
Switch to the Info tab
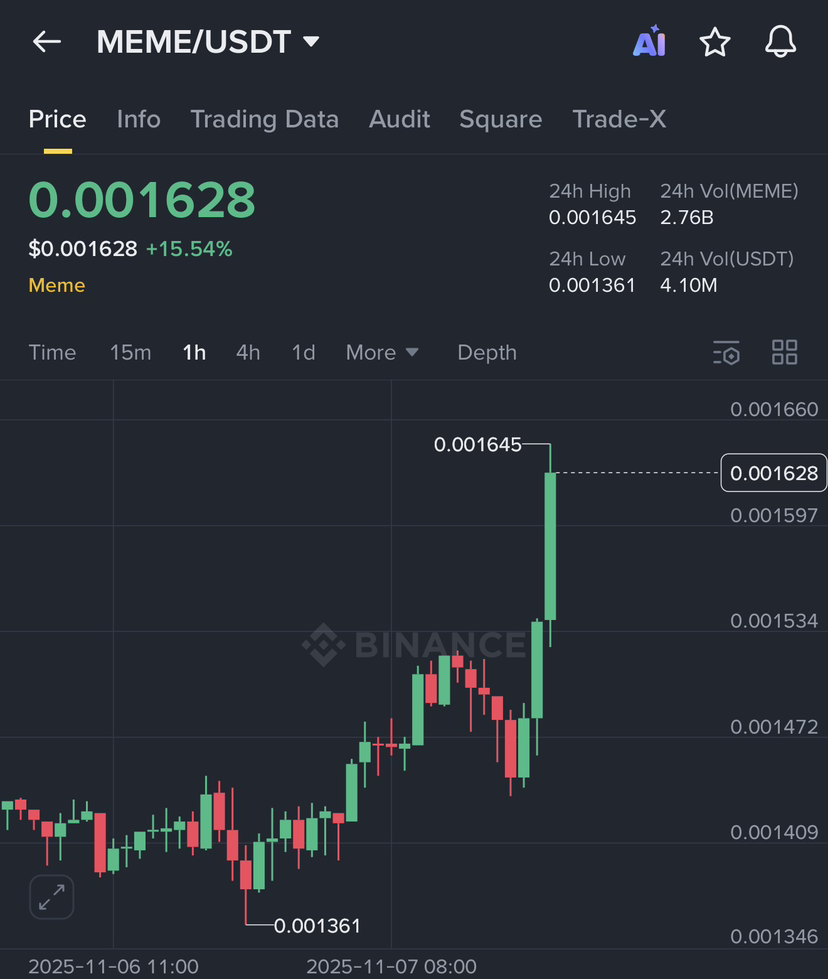pyautogui.click(x=138, y=119)
